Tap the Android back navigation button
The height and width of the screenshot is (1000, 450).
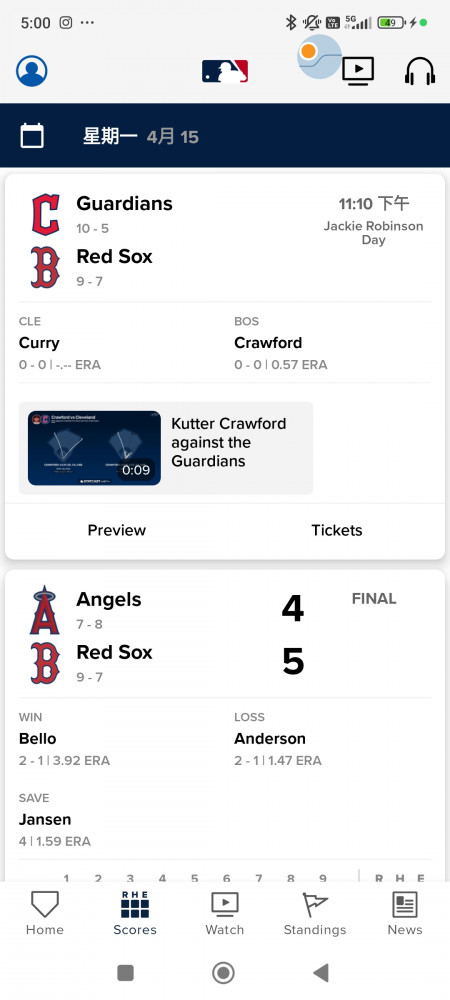(x=321, y=973)
